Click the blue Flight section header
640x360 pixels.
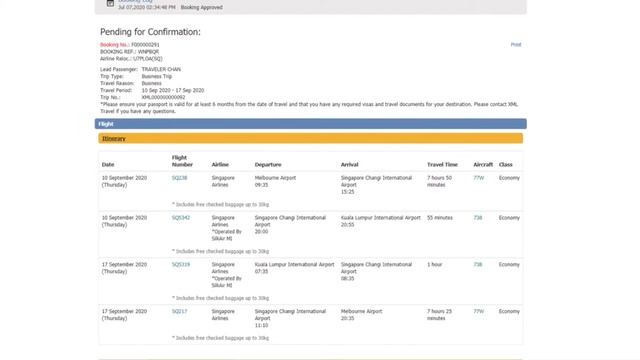click(311, 124)
